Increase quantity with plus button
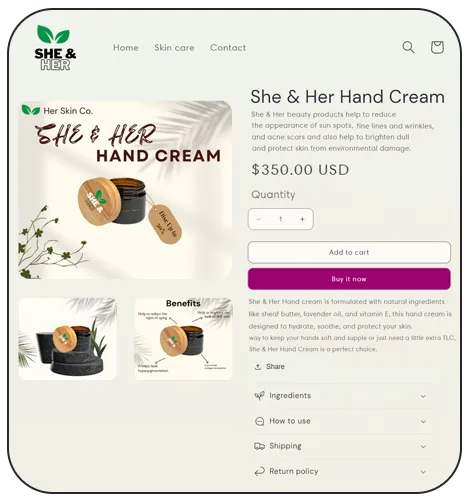Screen dimensions: 470x502 (302, 219)
